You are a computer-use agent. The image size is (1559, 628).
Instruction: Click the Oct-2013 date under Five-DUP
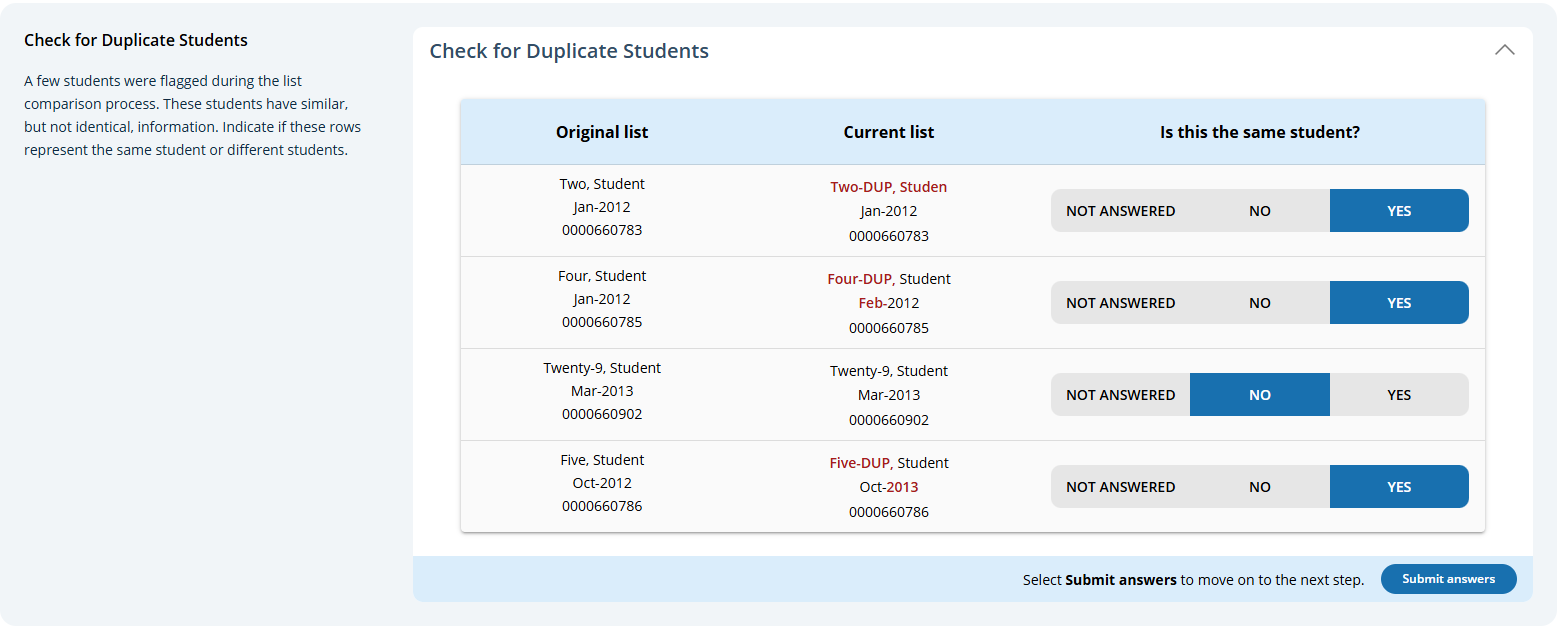pos(888,487)
